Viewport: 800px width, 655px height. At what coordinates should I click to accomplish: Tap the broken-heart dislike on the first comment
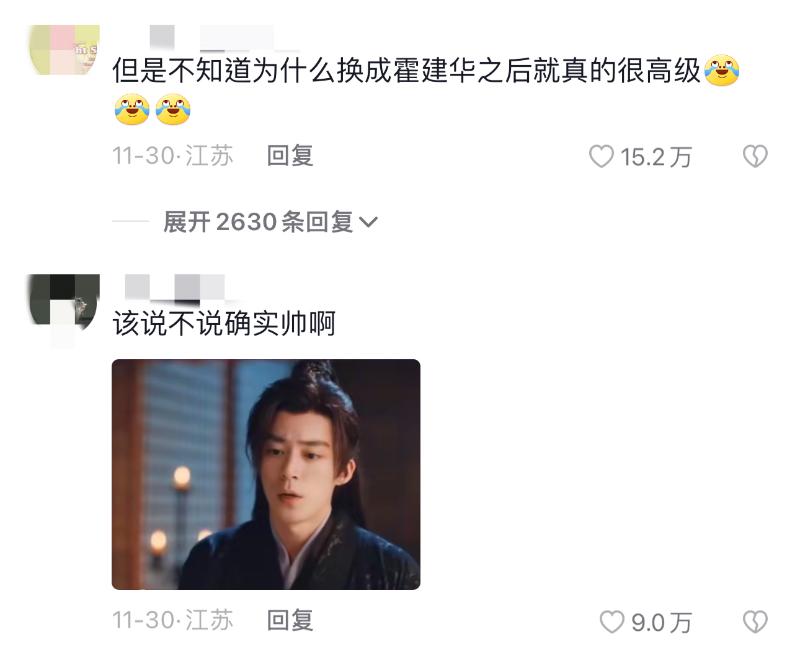coord(755,156)
